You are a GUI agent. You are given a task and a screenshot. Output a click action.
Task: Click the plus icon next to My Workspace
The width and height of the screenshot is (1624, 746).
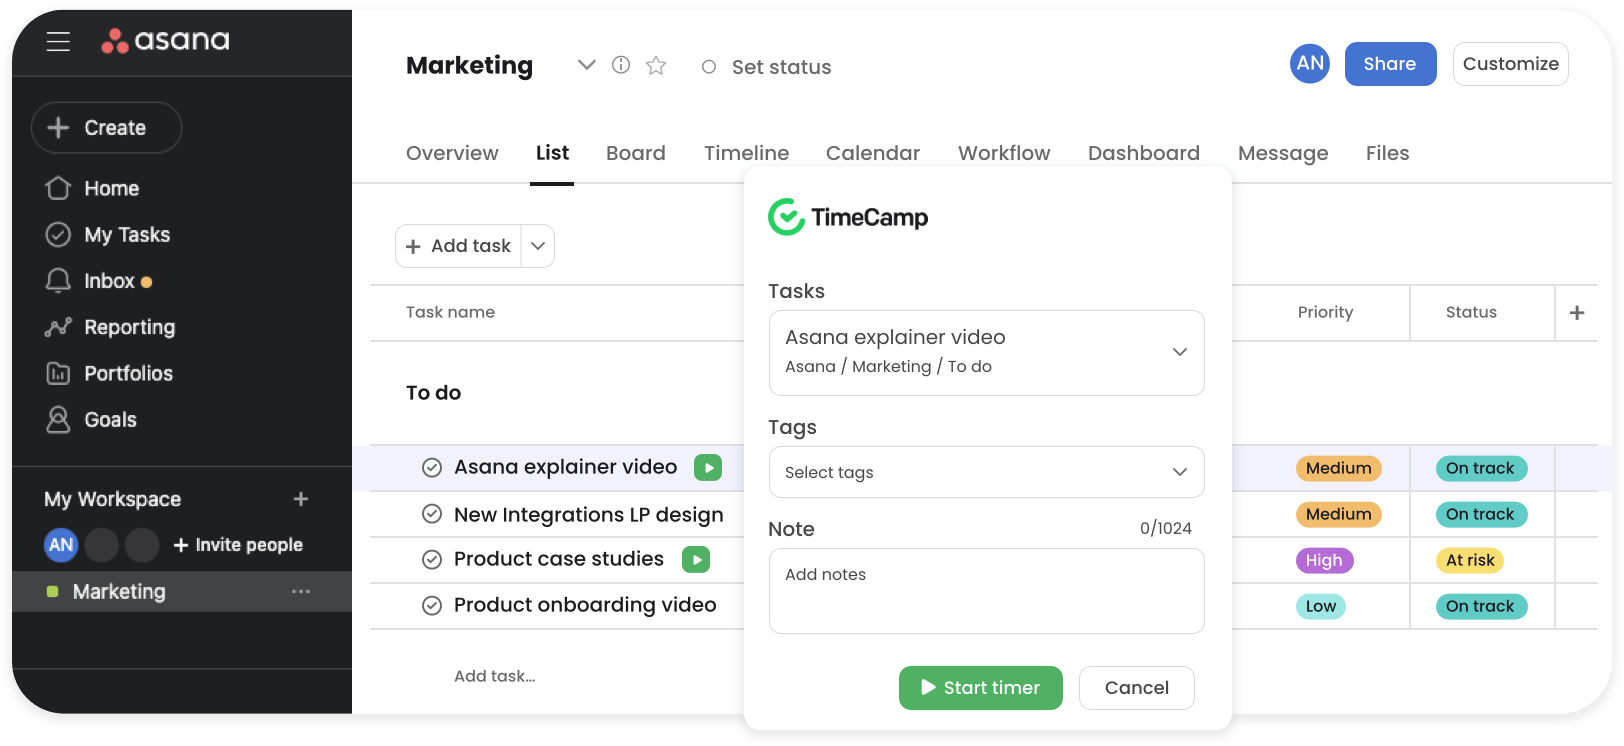pyautogui.click(x=301, y=499)
